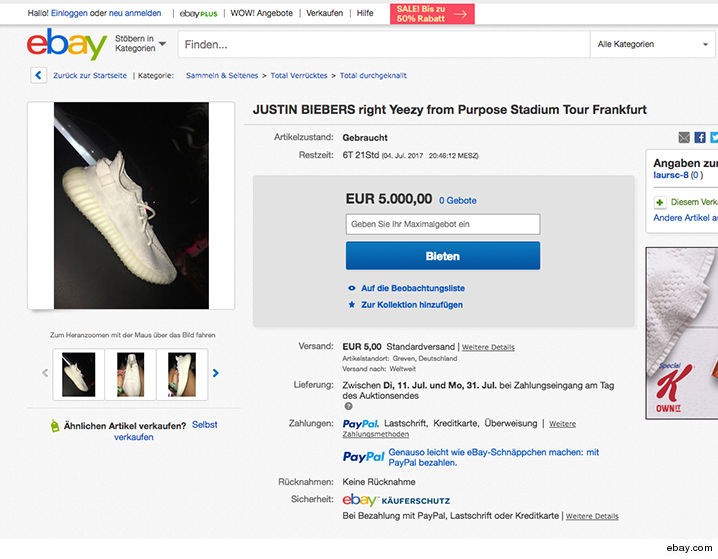This screenshot has height=559, width=718.
Task: Click the eBay logo
Action: [x=67, y=44]
